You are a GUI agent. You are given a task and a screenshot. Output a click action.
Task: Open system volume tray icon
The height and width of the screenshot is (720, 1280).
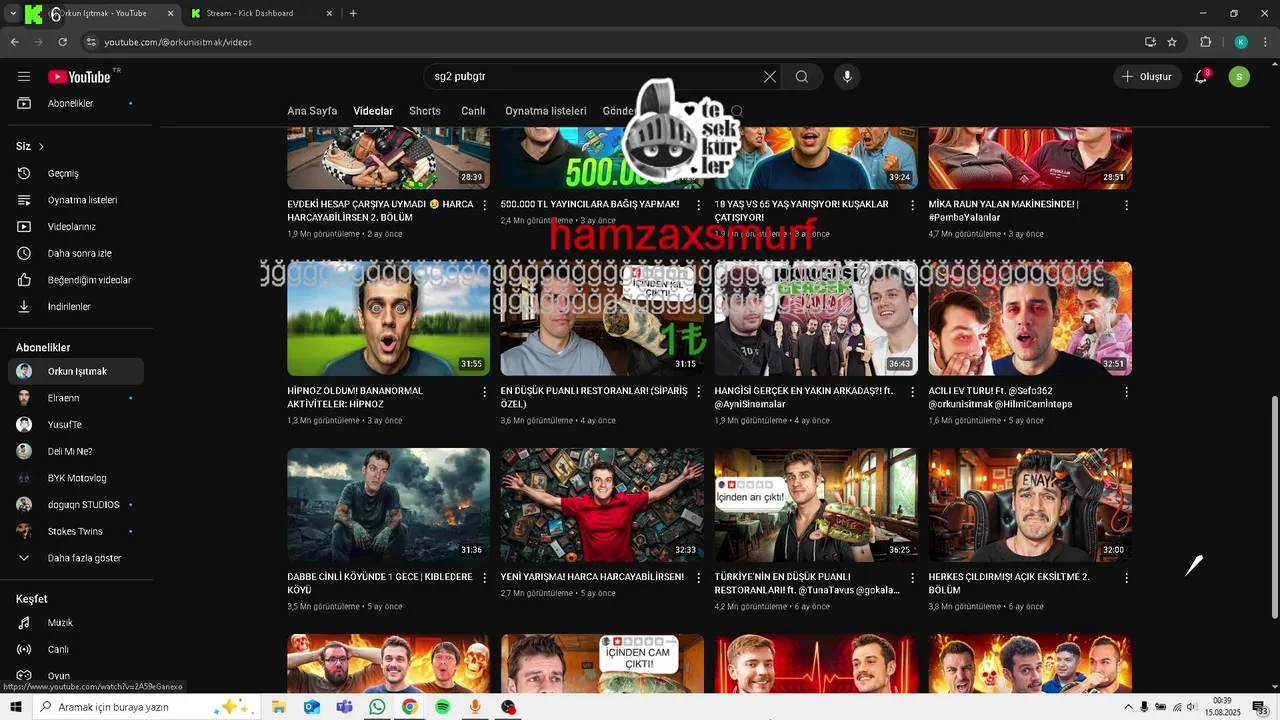1192,707
